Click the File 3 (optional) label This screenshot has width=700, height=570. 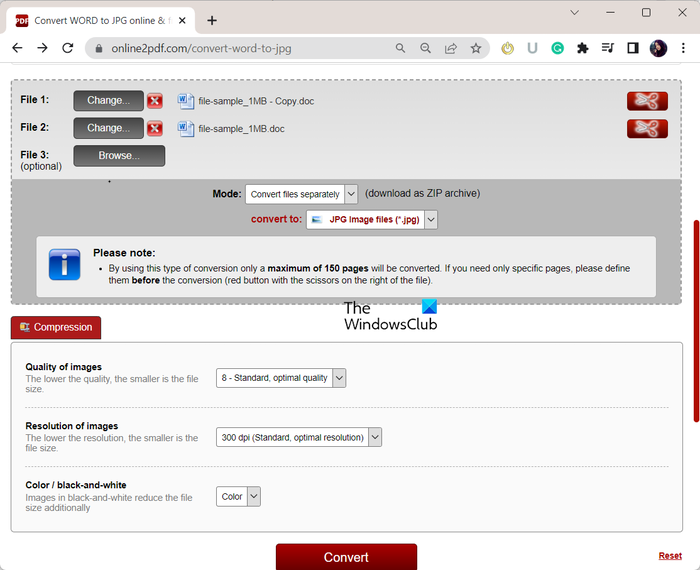point(41,160)
